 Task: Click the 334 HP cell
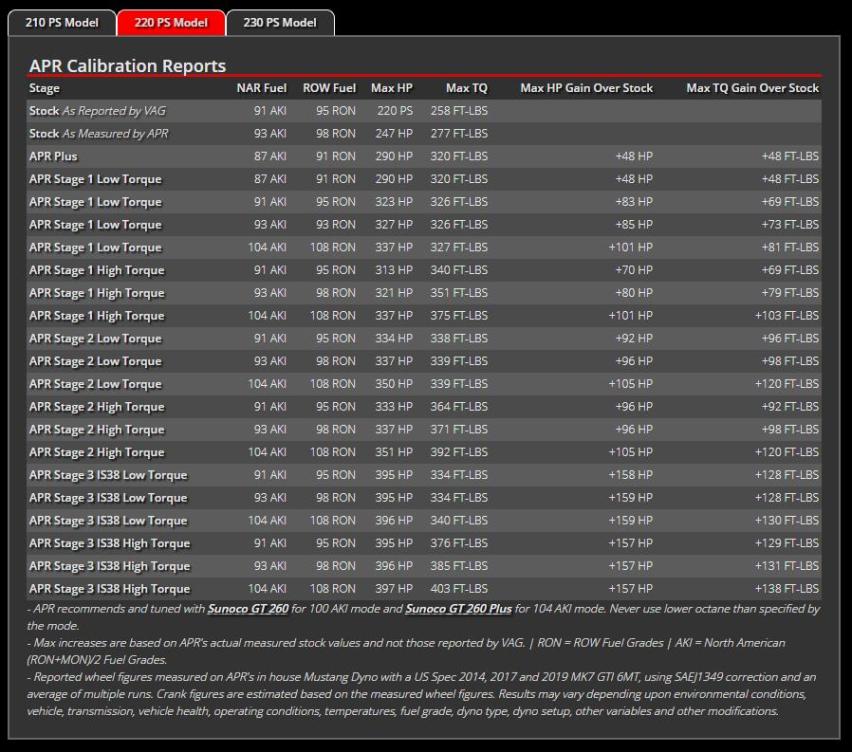[394, 339]
